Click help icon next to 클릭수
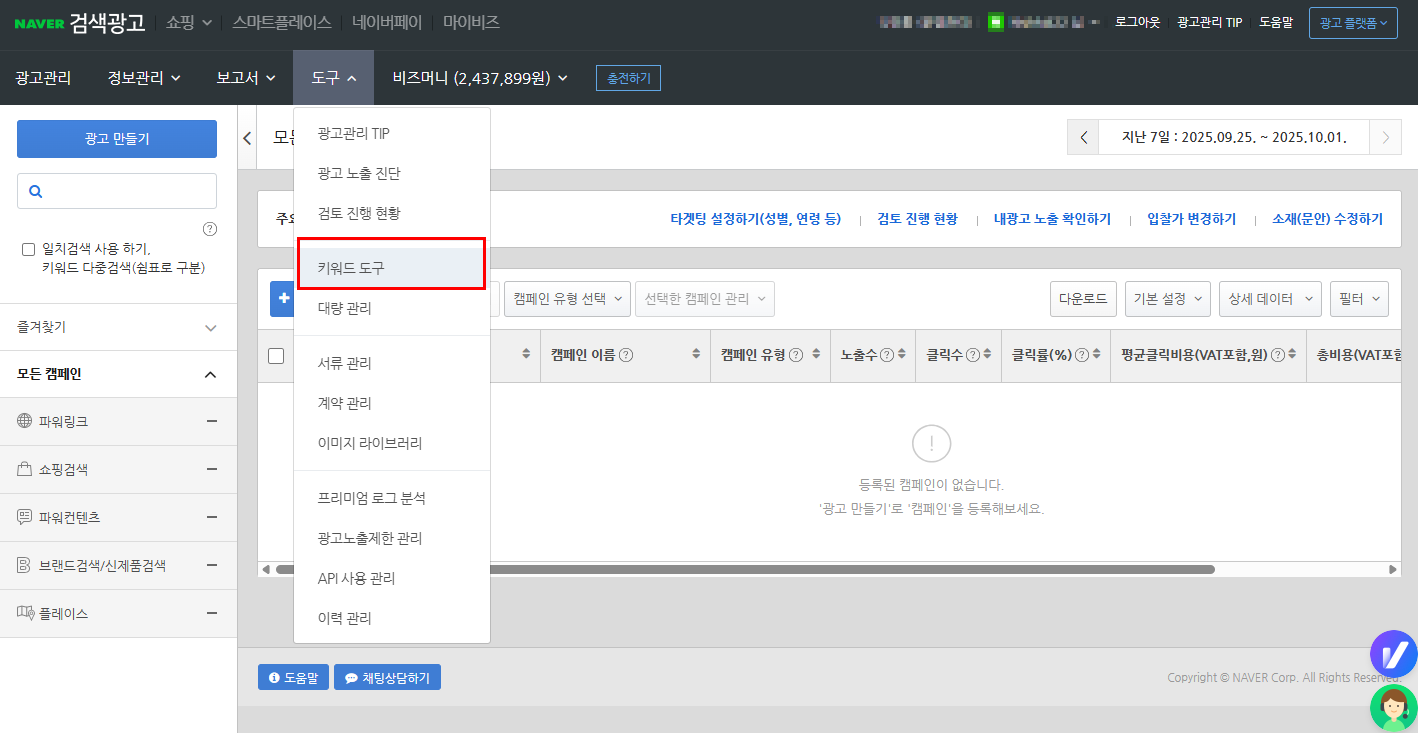 pyautogui.click(x=972, y=355)
